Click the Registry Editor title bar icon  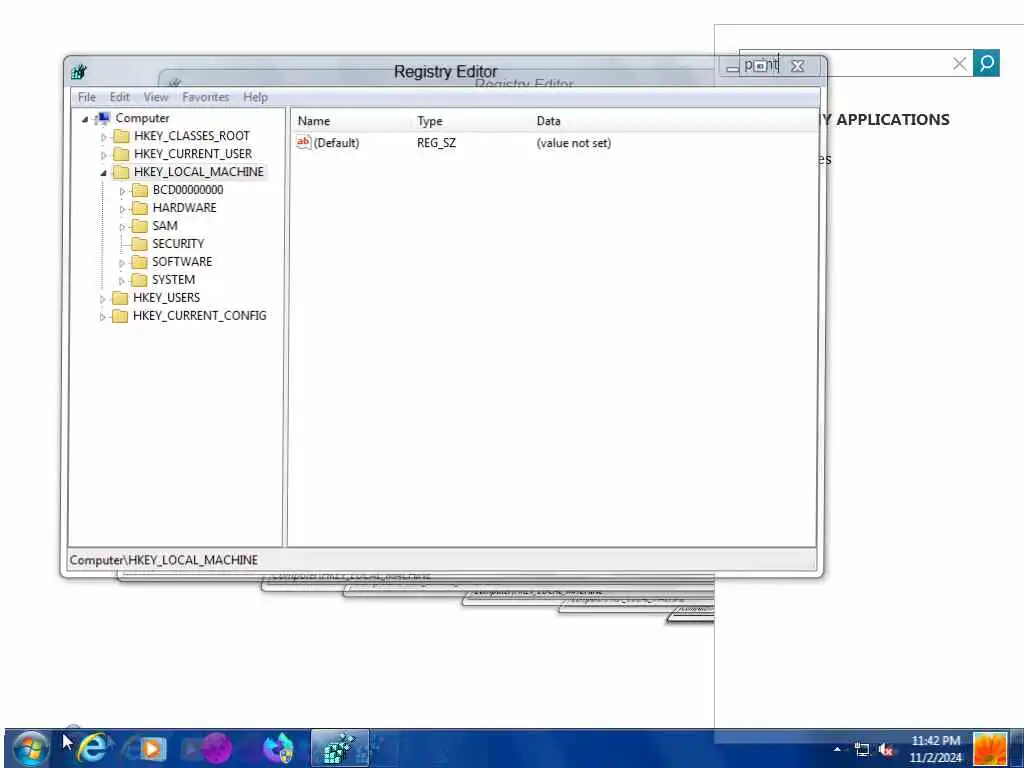coord(79,72)
